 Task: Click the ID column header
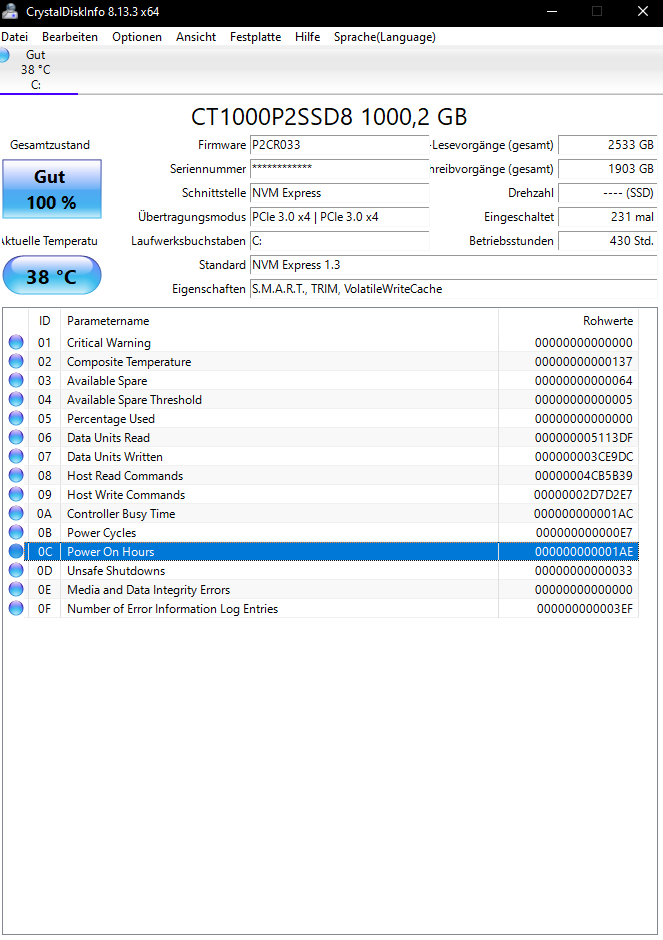[44, 321]
